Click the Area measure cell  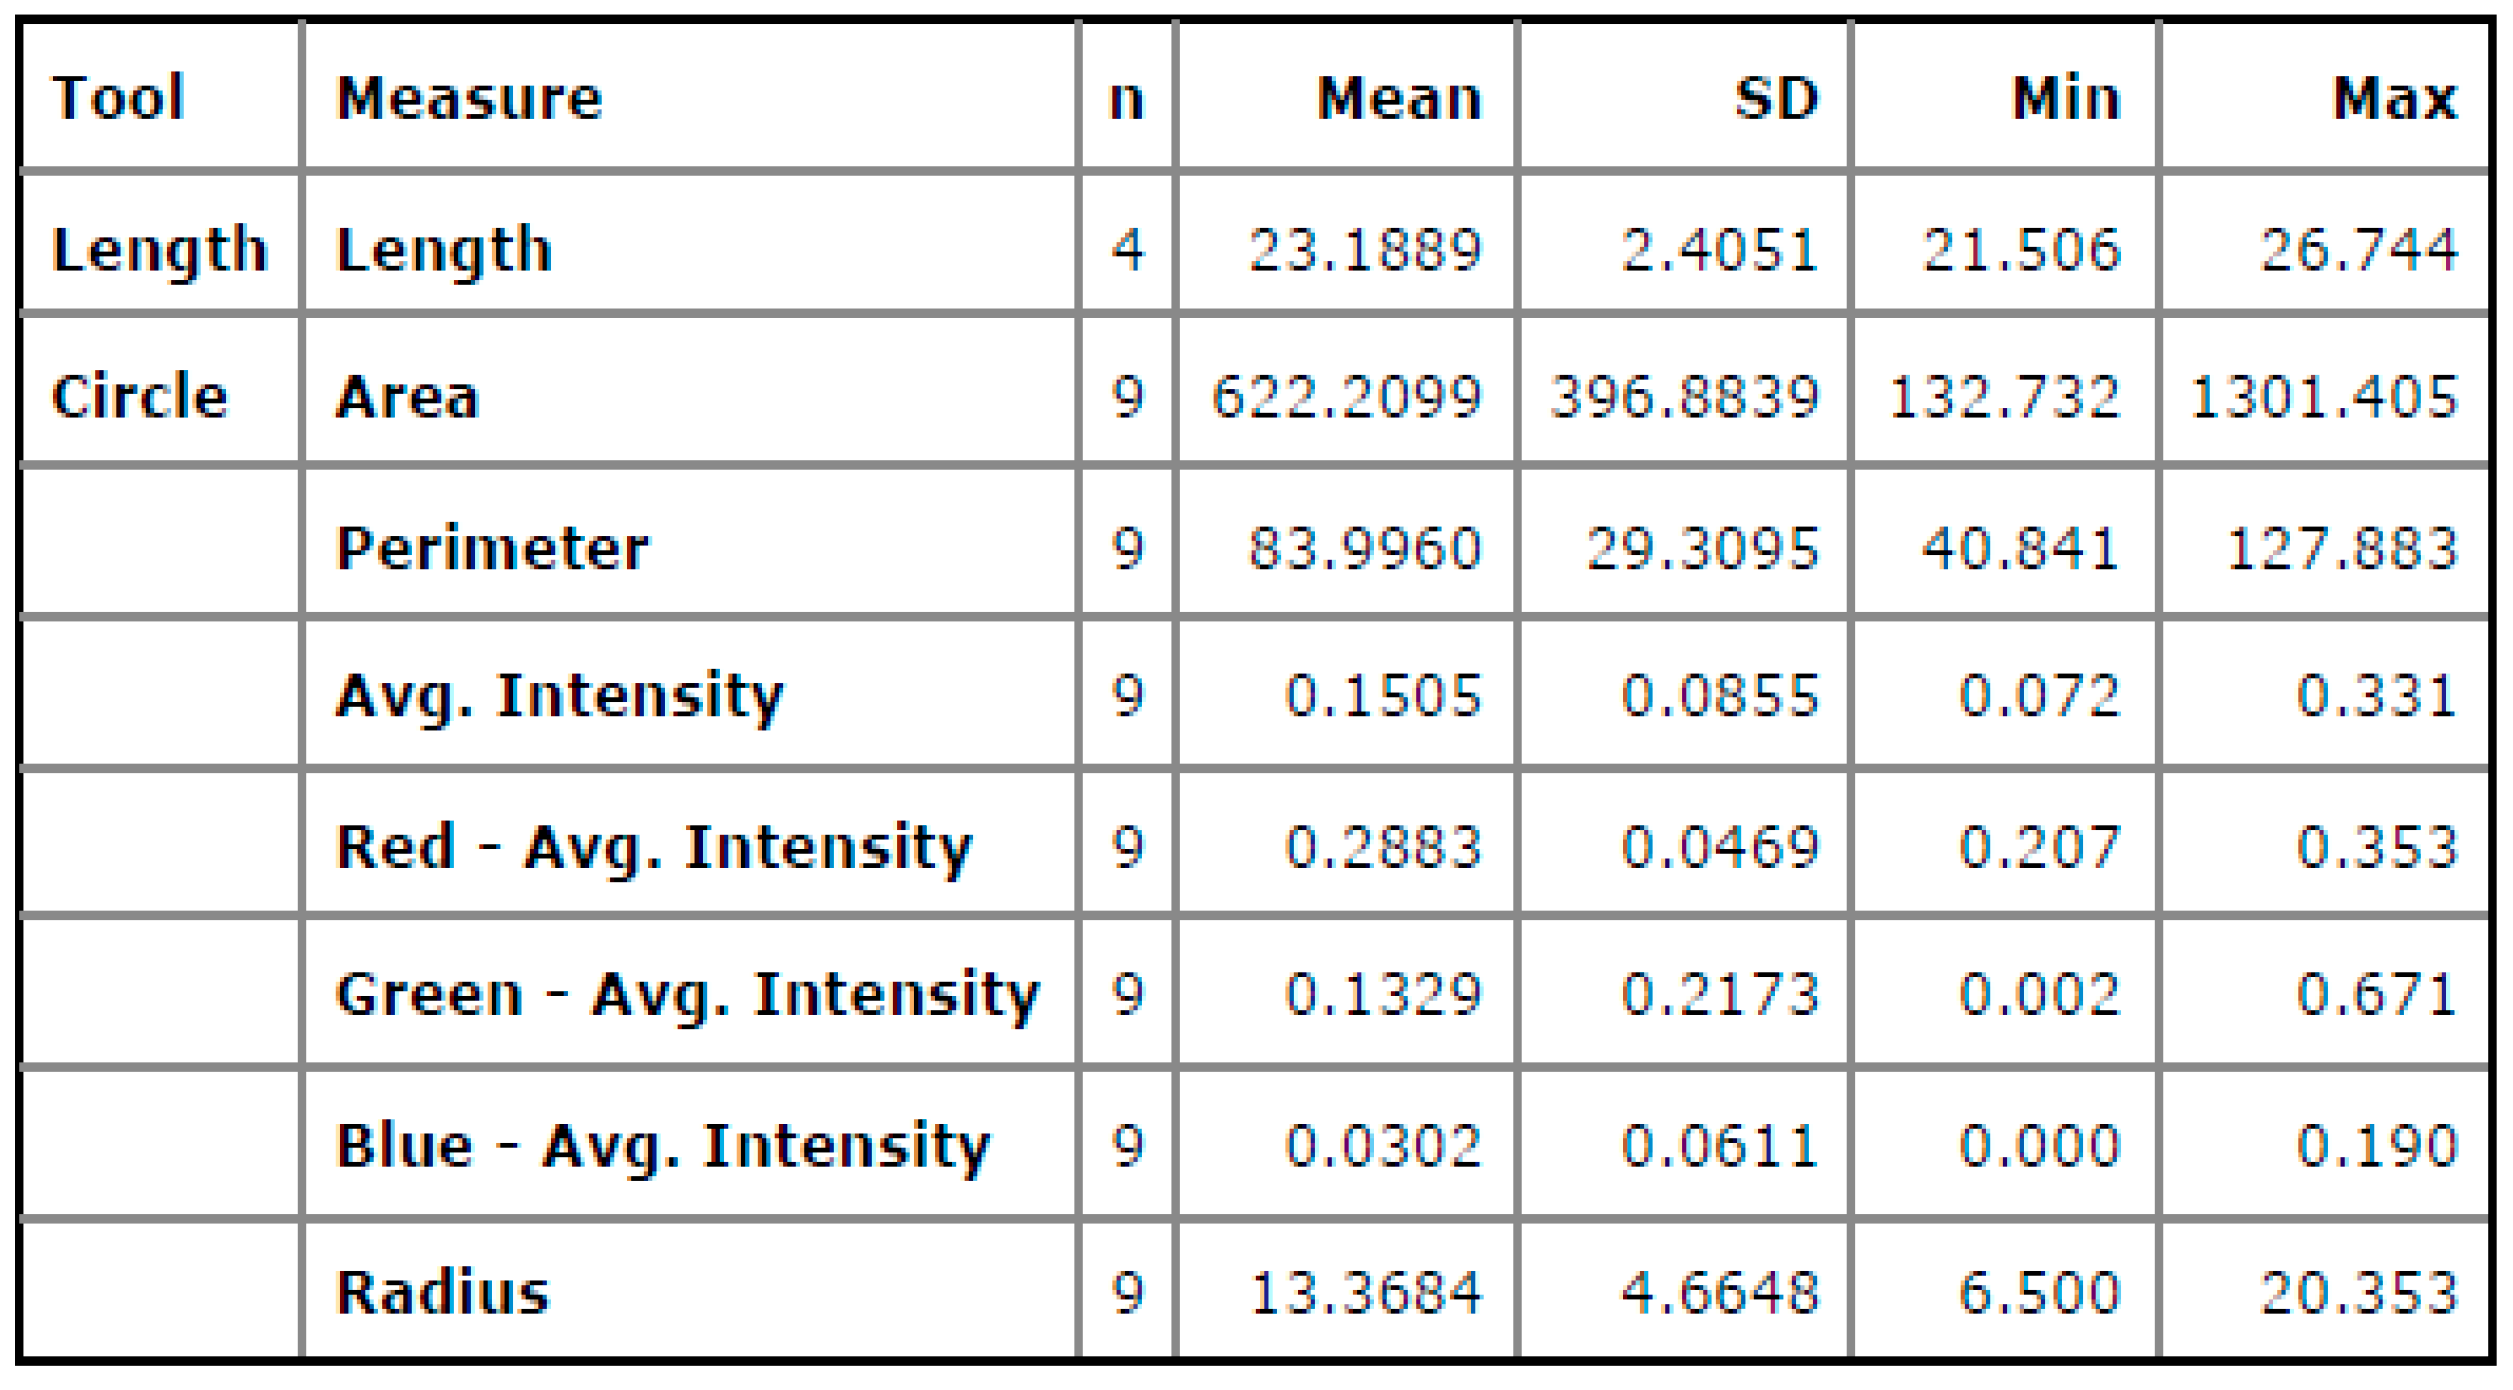point(408,397)
